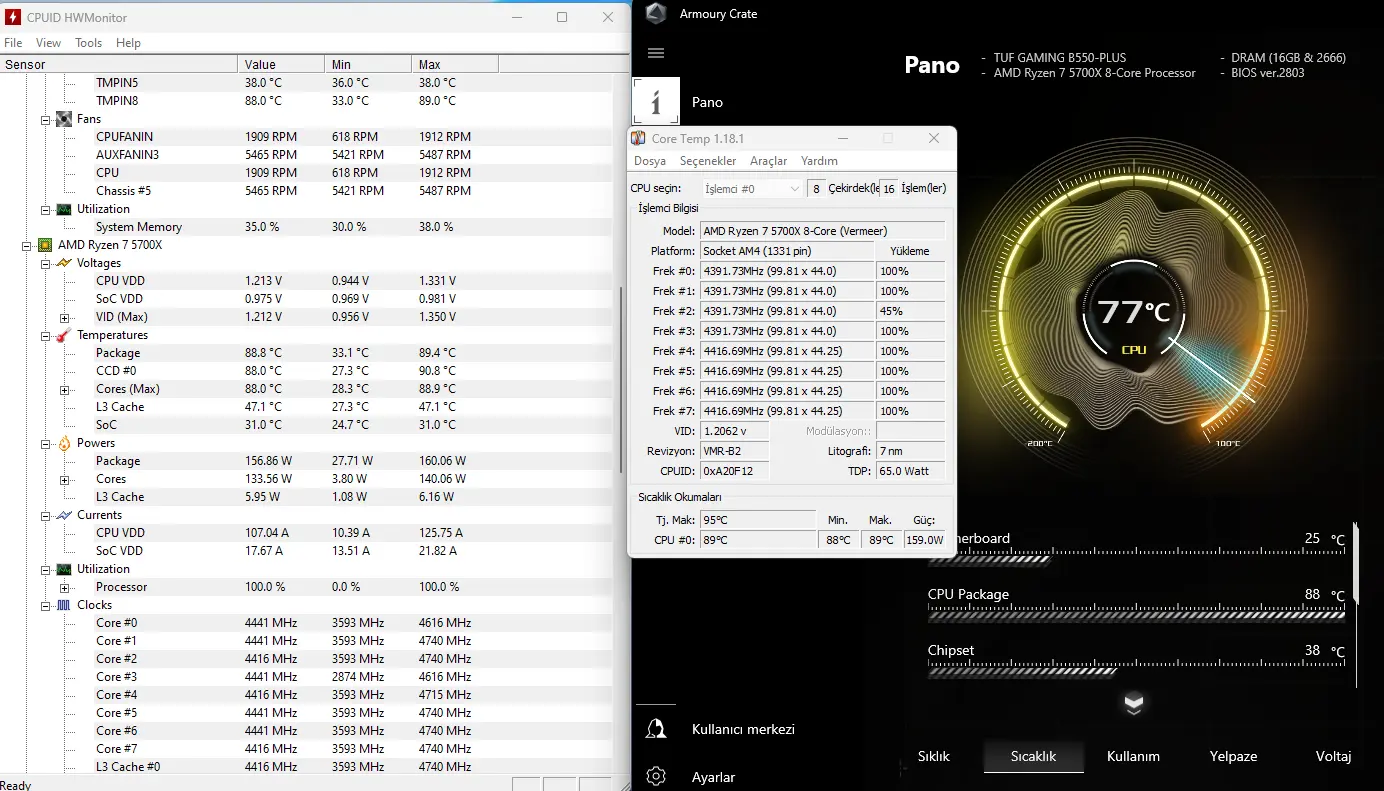Image resolution: width=1384 pixels, height=791 pixels.
Task: Select the CPUFANIN fan row
Action: coord(305,137)
